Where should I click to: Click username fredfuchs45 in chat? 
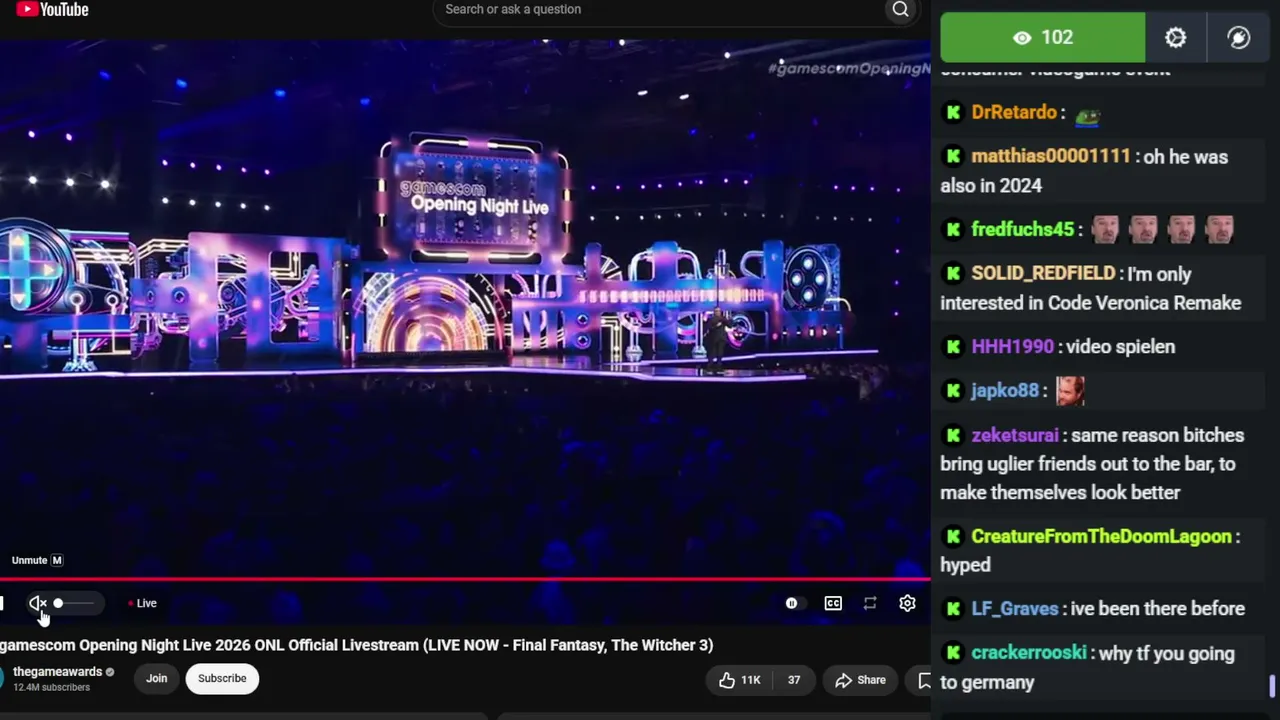point(1022,229)
